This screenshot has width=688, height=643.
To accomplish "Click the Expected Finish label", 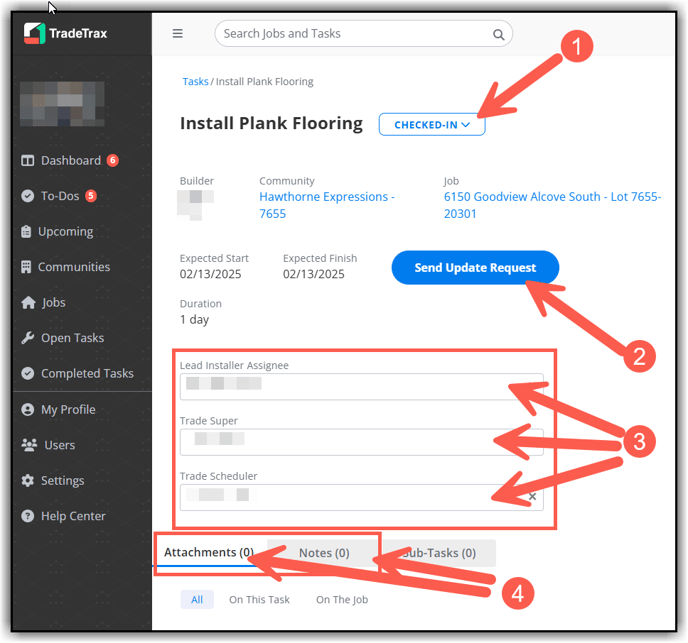I will (320, 258).
